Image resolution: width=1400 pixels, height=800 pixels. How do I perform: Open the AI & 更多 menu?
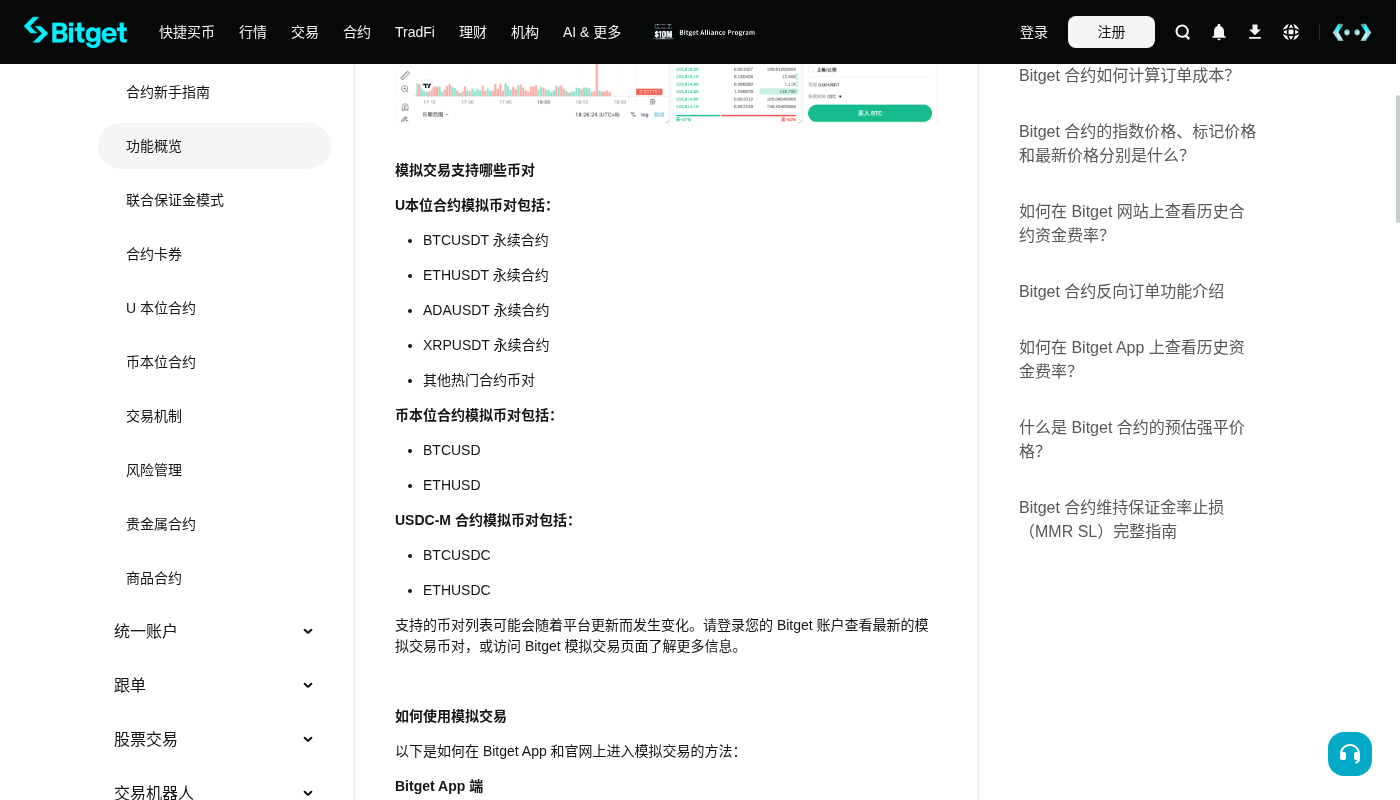click(x=592, y=32)
